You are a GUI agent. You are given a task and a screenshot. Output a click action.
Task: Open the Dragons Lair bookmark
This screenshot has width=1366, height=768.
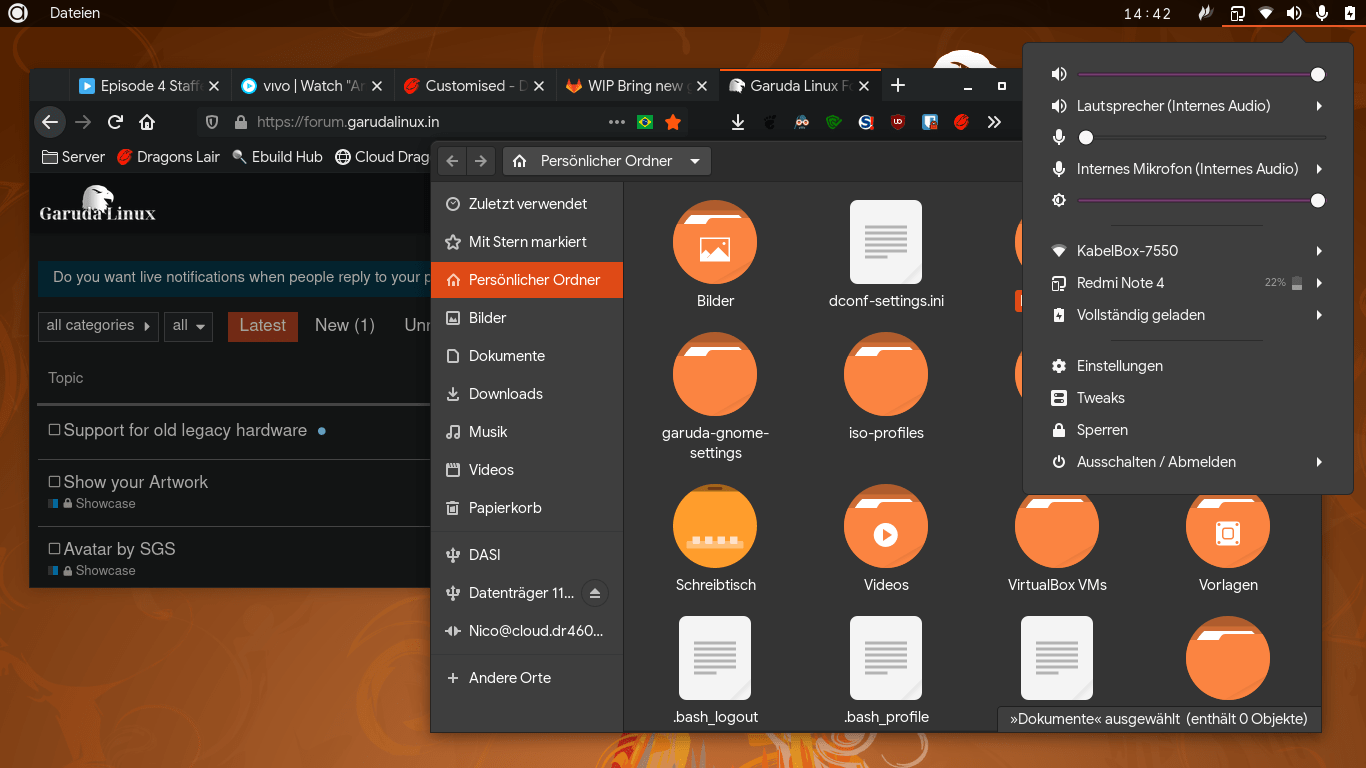168,157
